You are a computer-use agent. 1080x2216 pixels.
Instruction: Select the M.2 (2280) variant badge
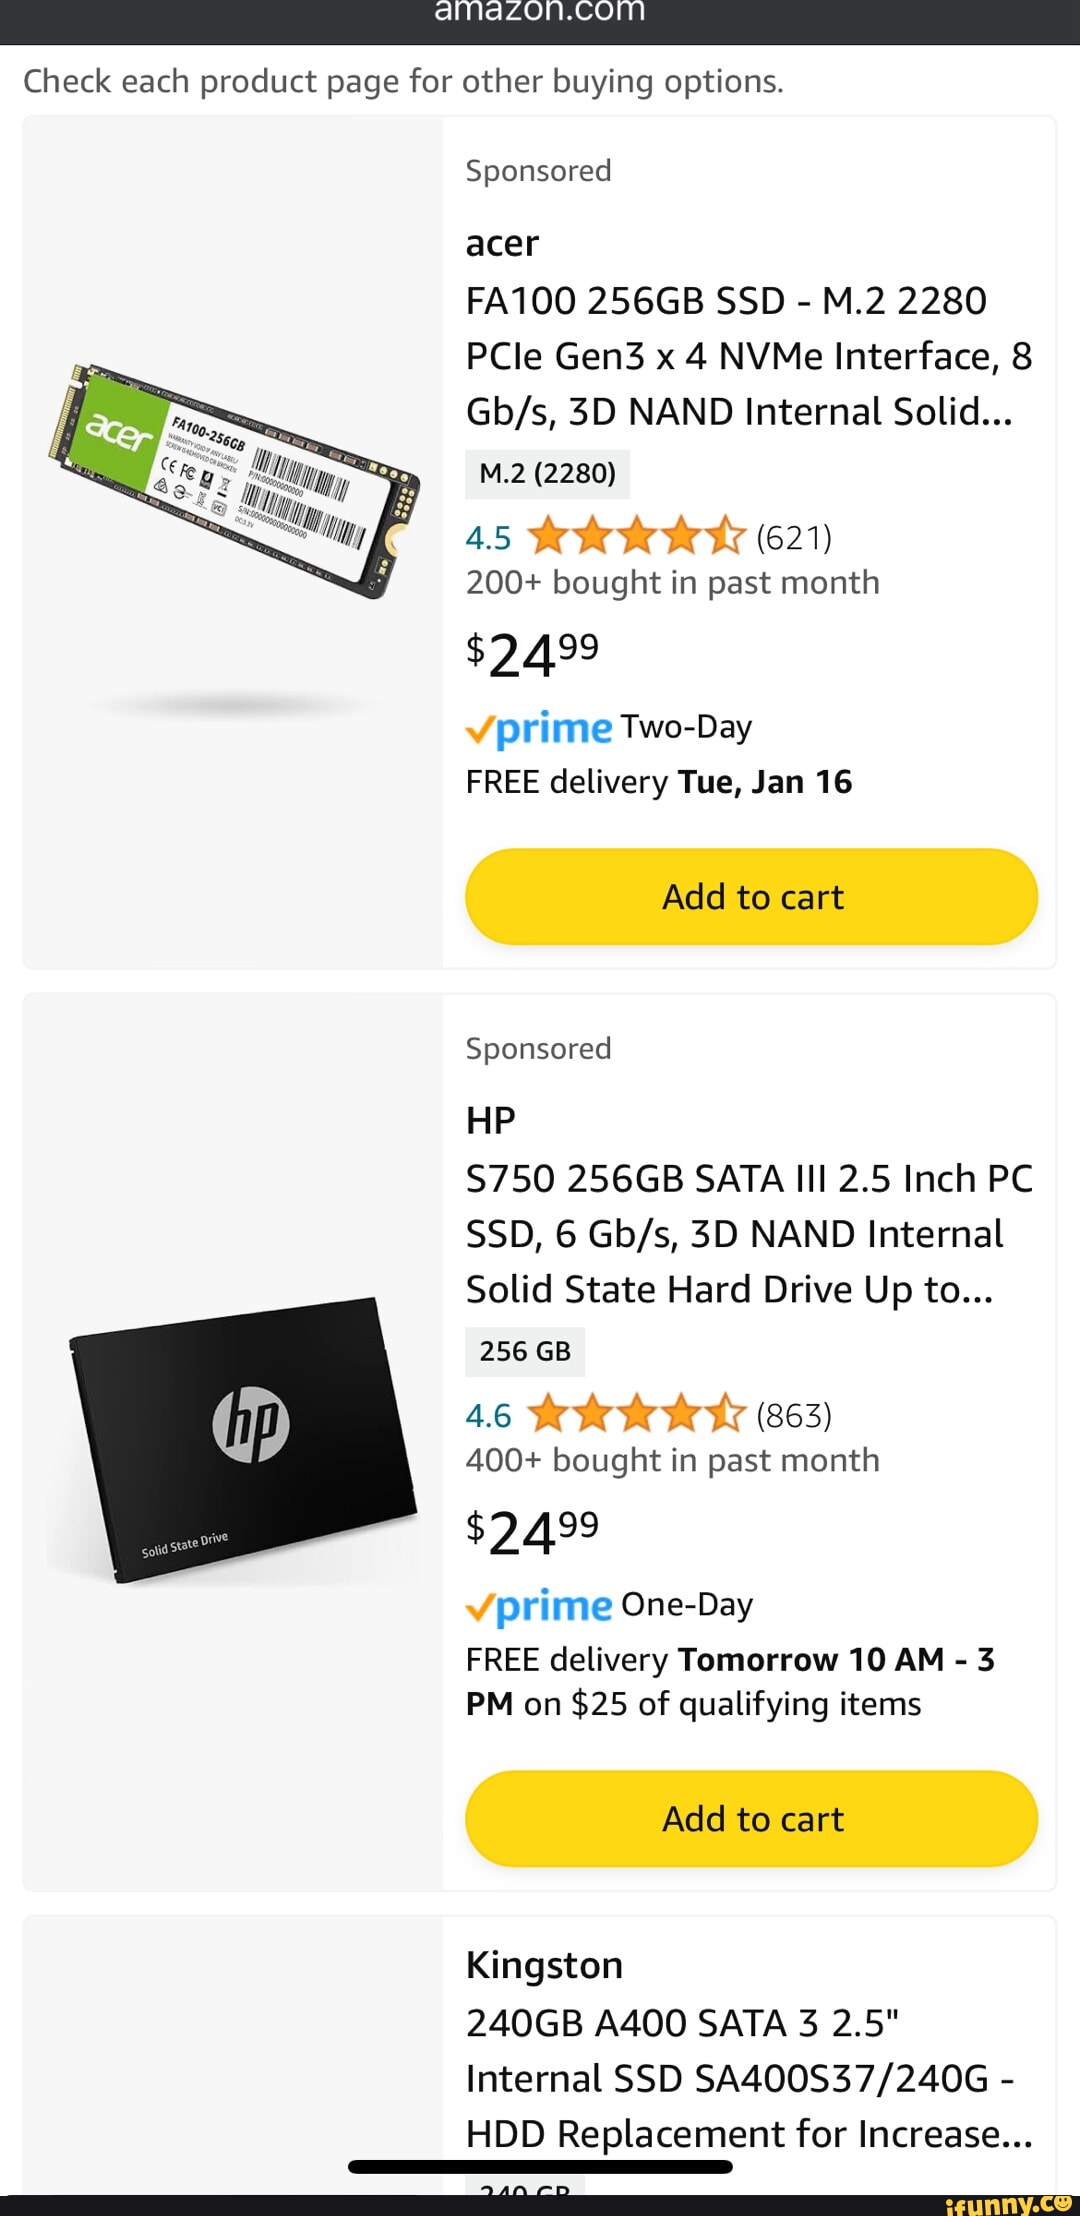click(547, 473)
